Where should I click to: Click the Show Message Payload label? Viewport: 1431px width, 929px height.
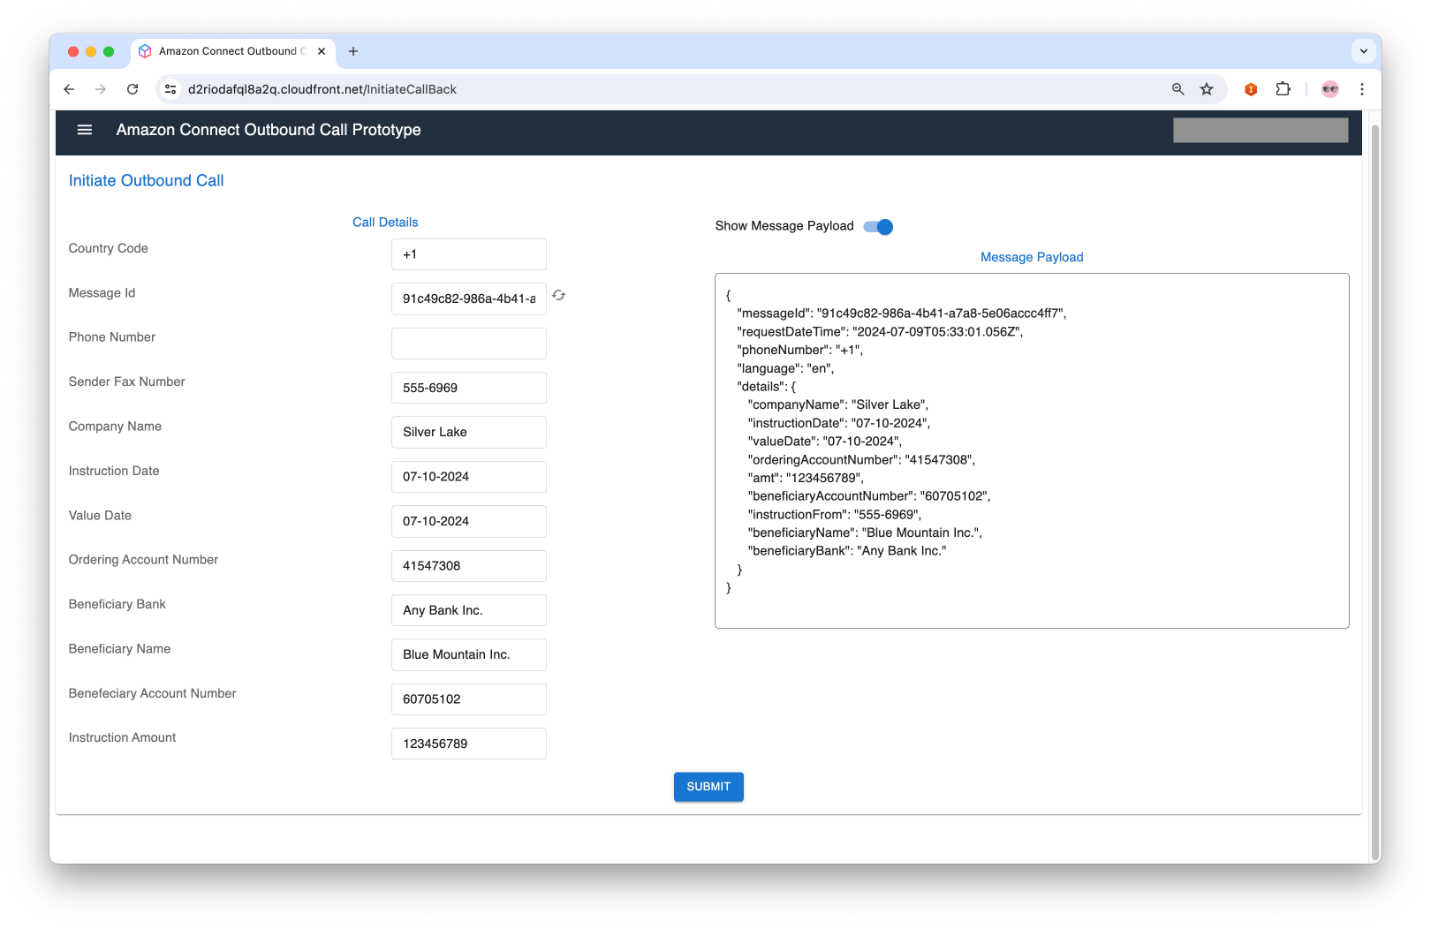[784, 226]
